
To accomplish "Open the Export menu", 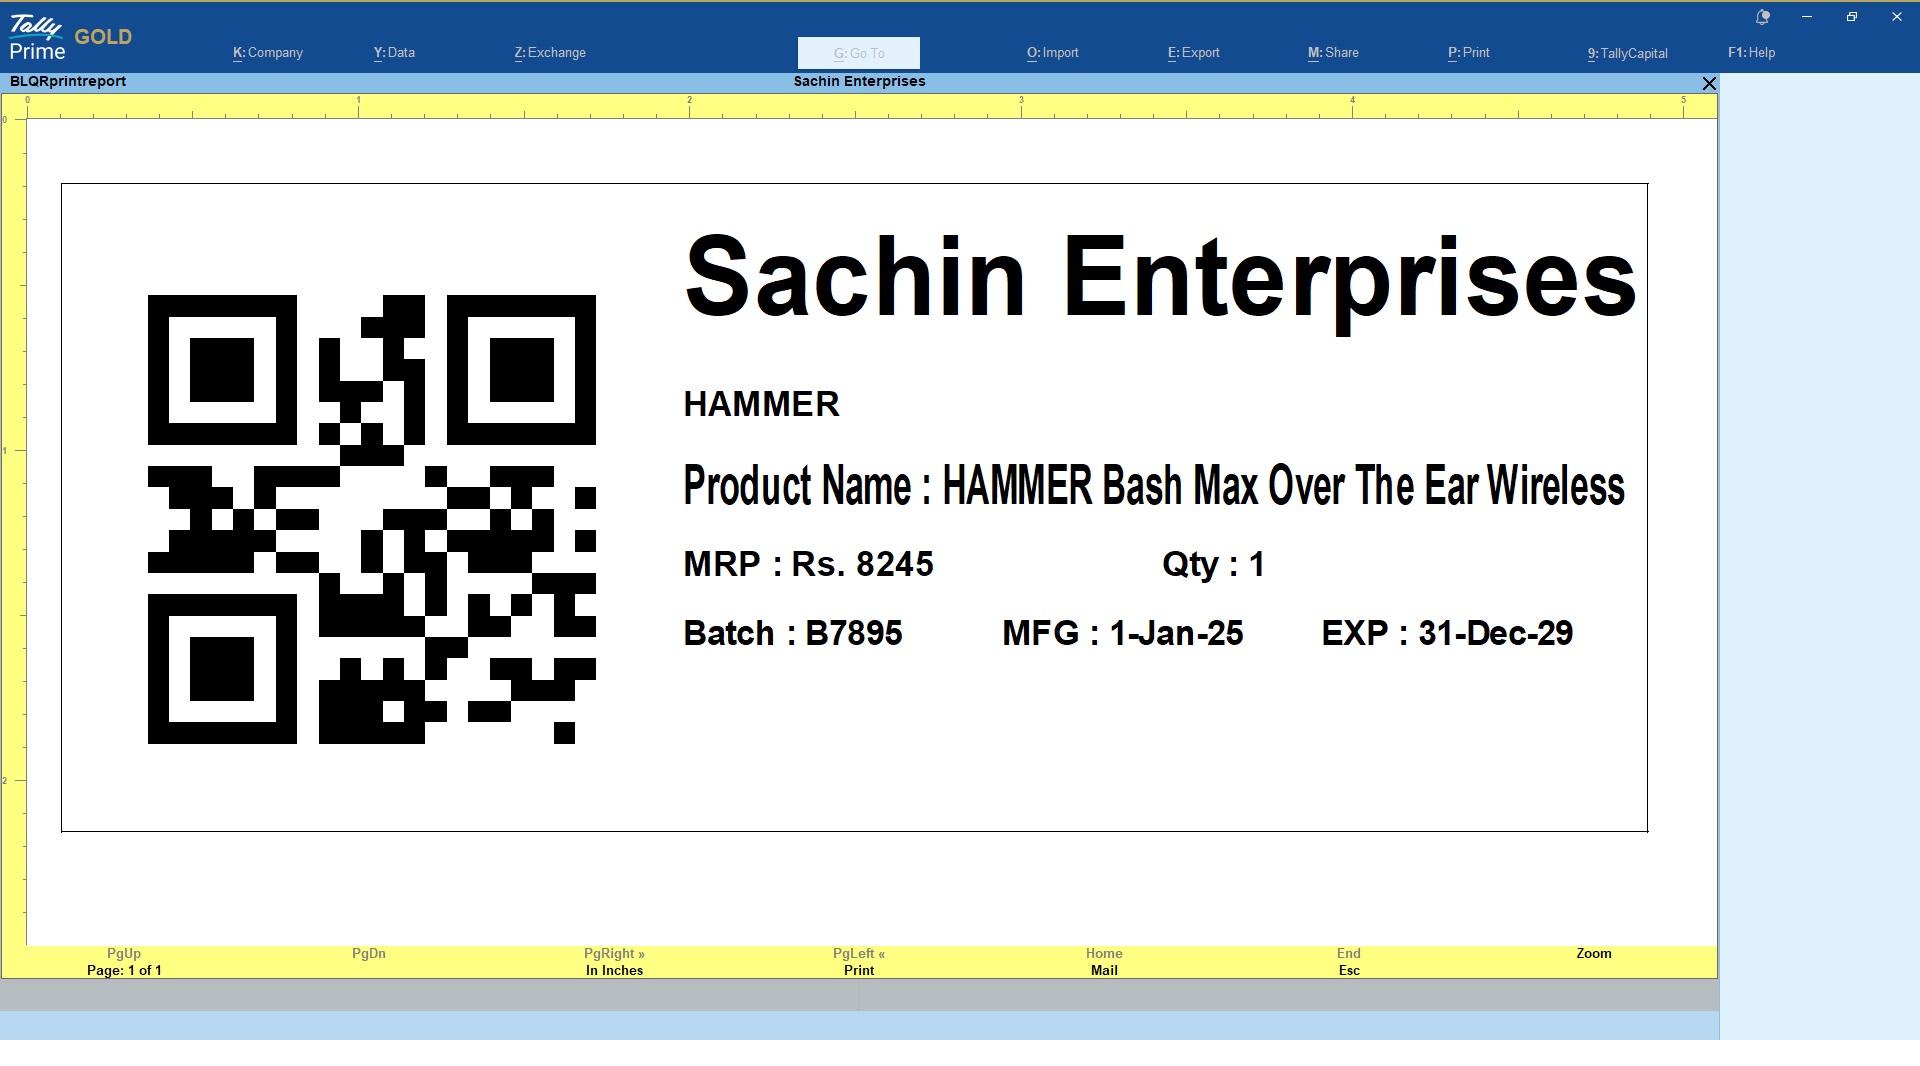I will tap(1193, 53).
